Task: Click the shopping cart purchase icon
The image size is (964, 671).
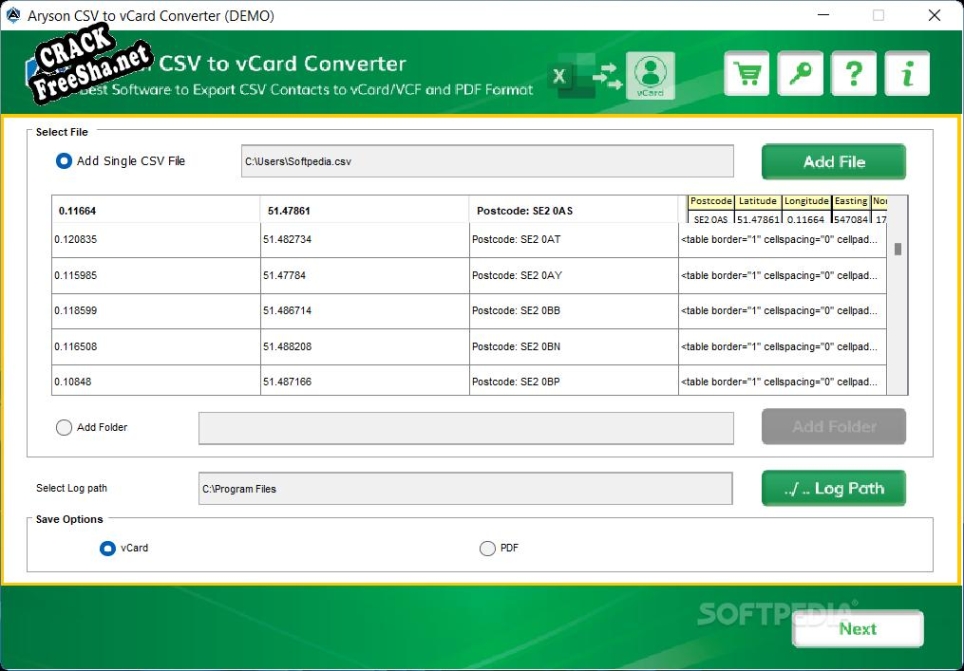Action: pyautogui.click(x=746, y=74)
